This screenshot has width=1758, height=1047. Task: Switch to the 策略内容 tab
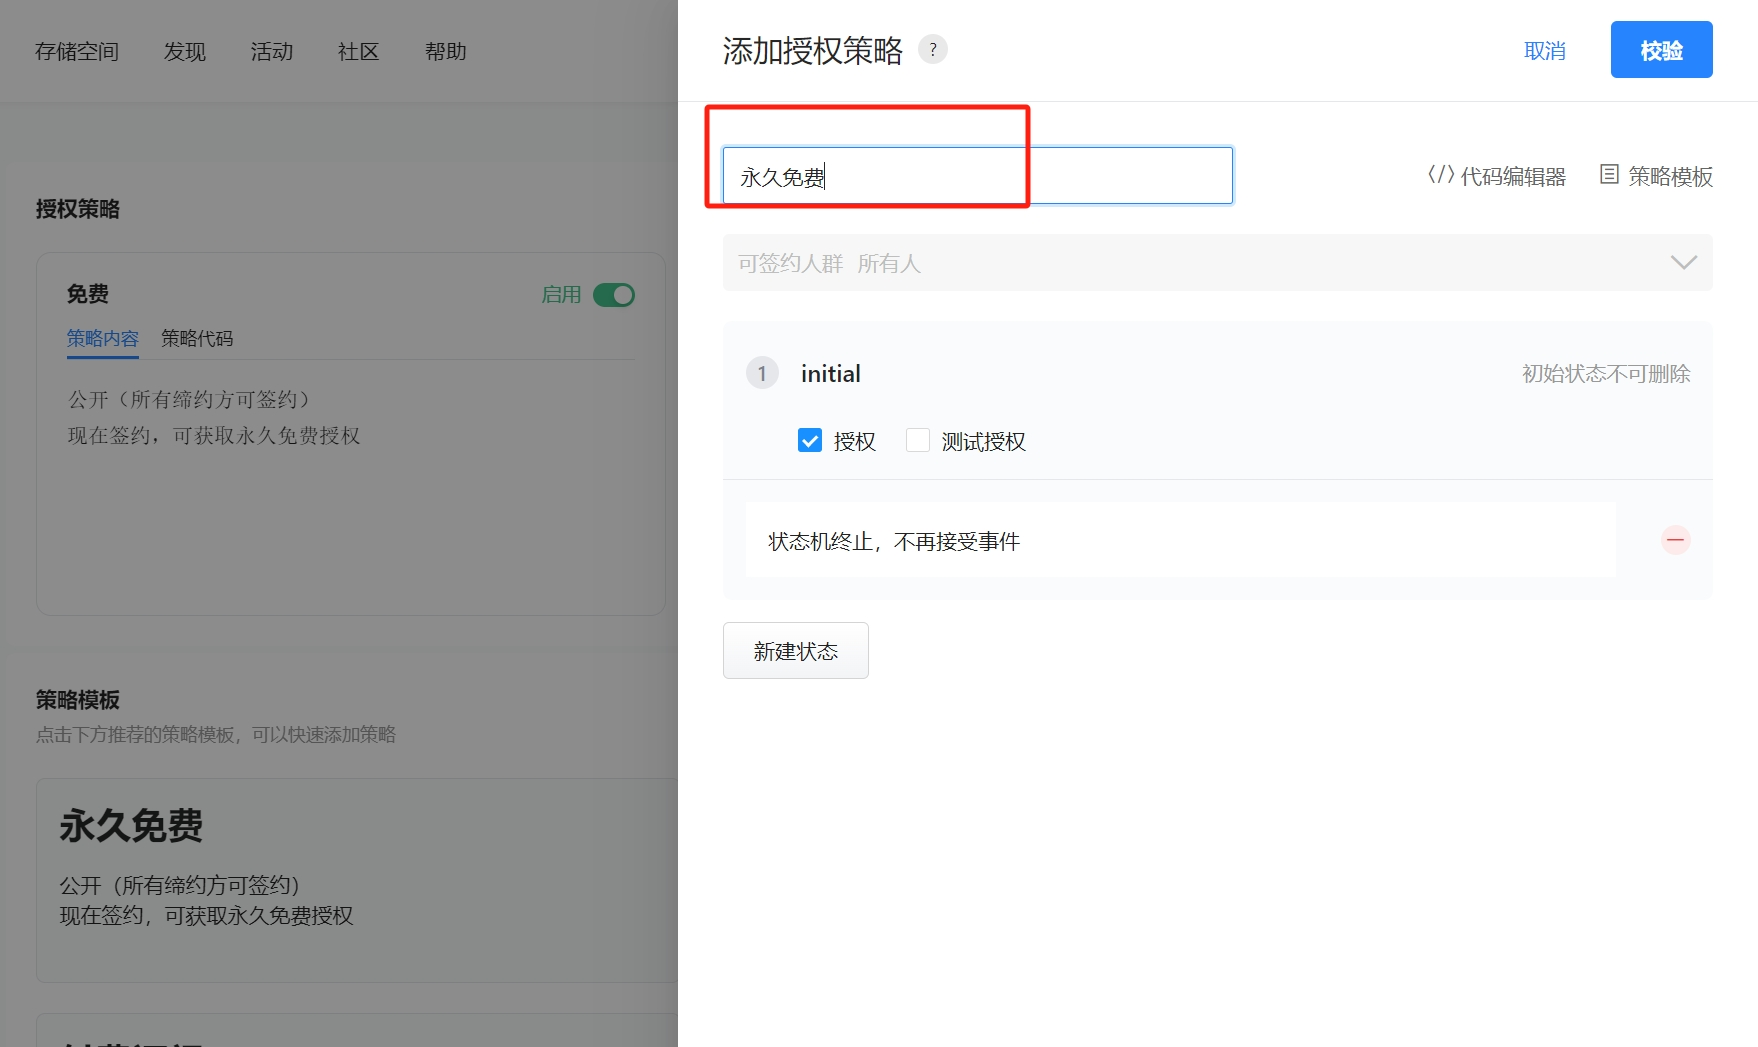tap(103, 338)
